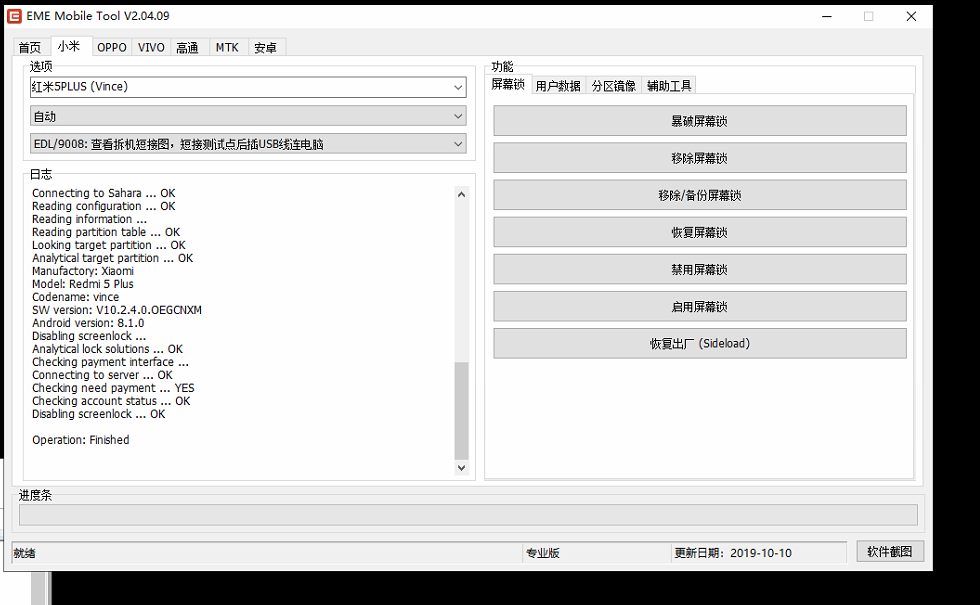
Task: Open the 辅助工具 function tab
Action: (x=669, y=86)
